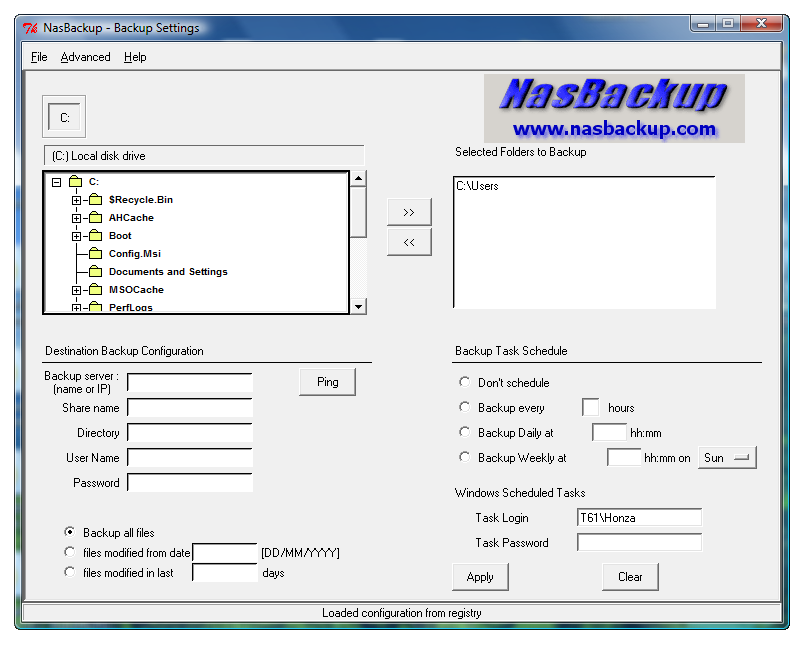
Task: Click the Loaded configuration from registry status
Action: [402, 612]
